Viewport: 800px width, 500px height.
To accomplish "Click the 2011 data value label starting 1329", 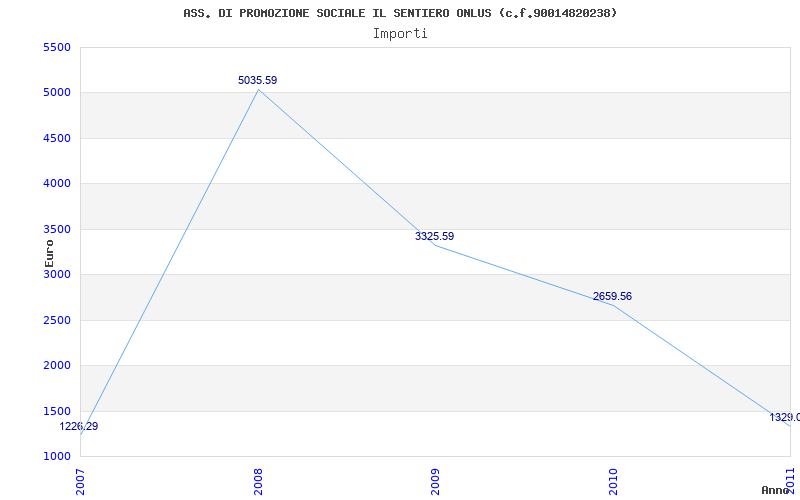I will tap(785, 417).
